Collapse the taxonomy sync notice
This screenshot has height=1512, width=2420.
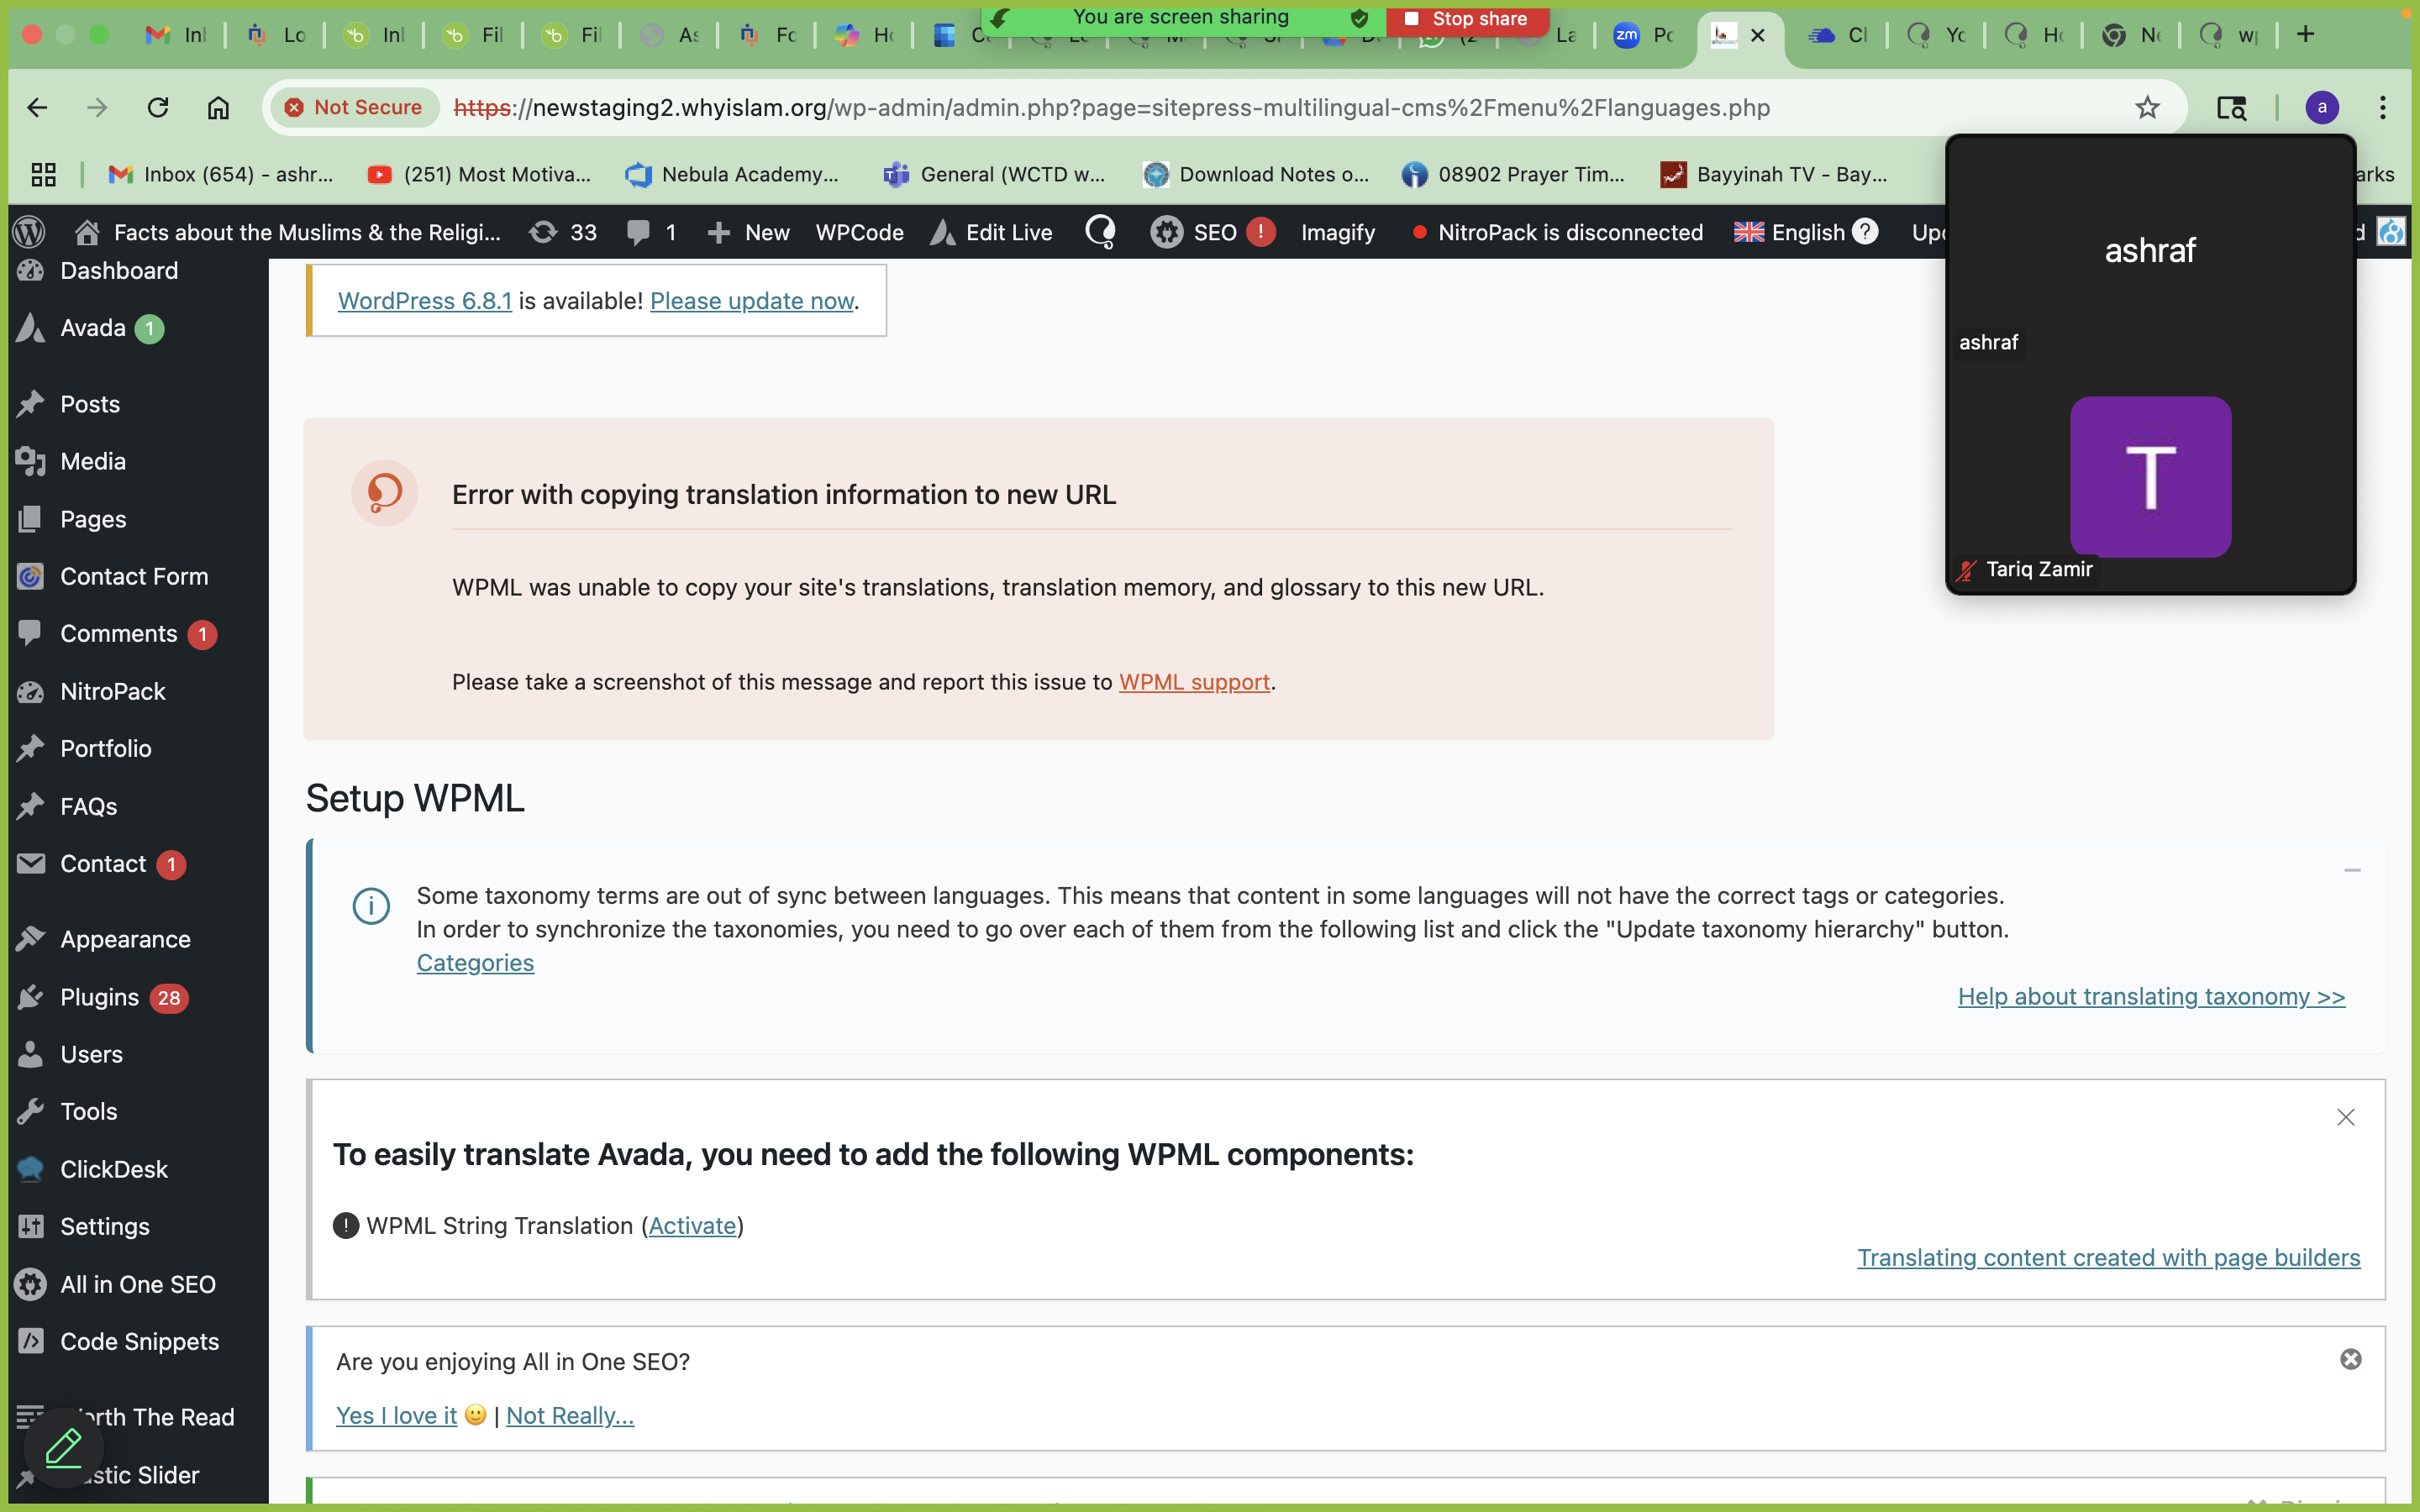coord(2352,870)
